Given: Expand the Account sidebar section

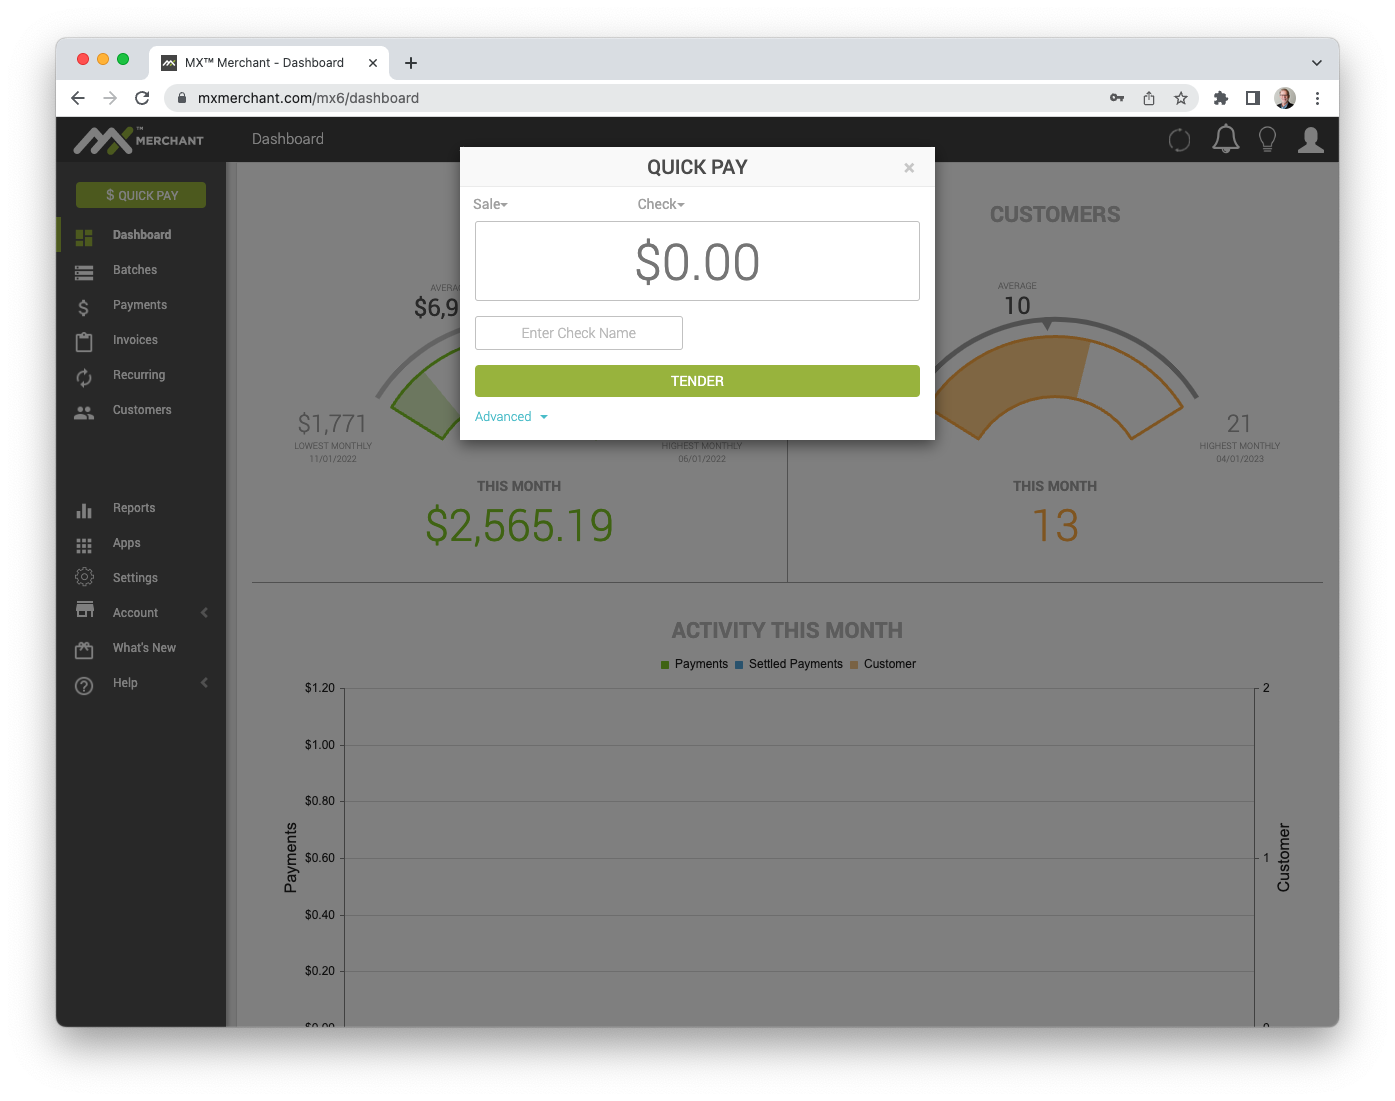Looking at the screenshot, I should pos(142,612).
